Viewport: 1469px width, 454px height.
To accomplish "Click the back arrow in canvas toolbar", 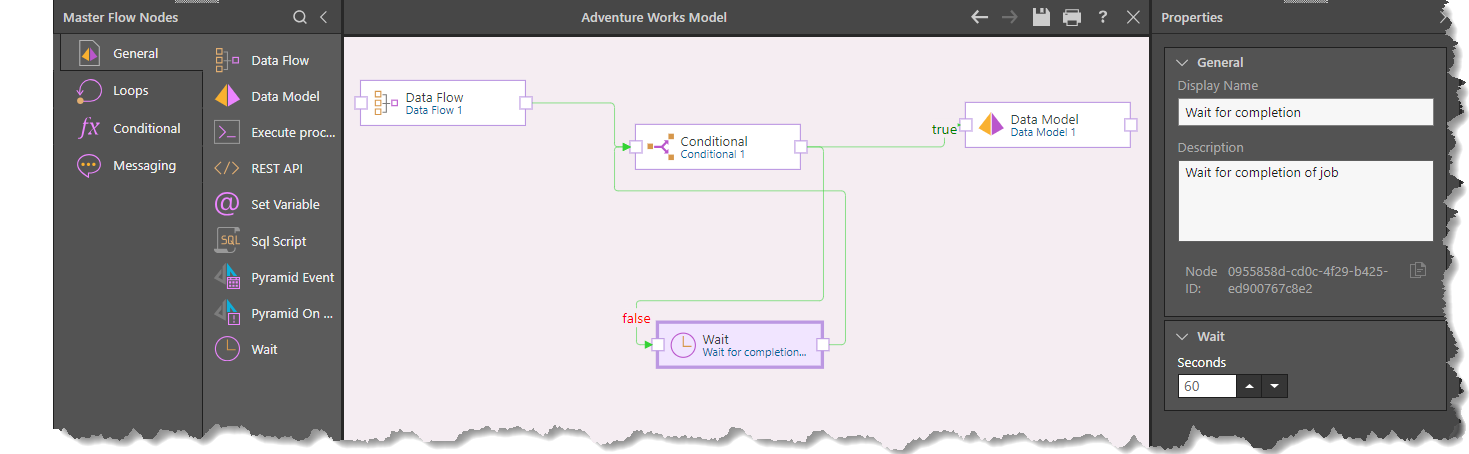I will [980, 17].
